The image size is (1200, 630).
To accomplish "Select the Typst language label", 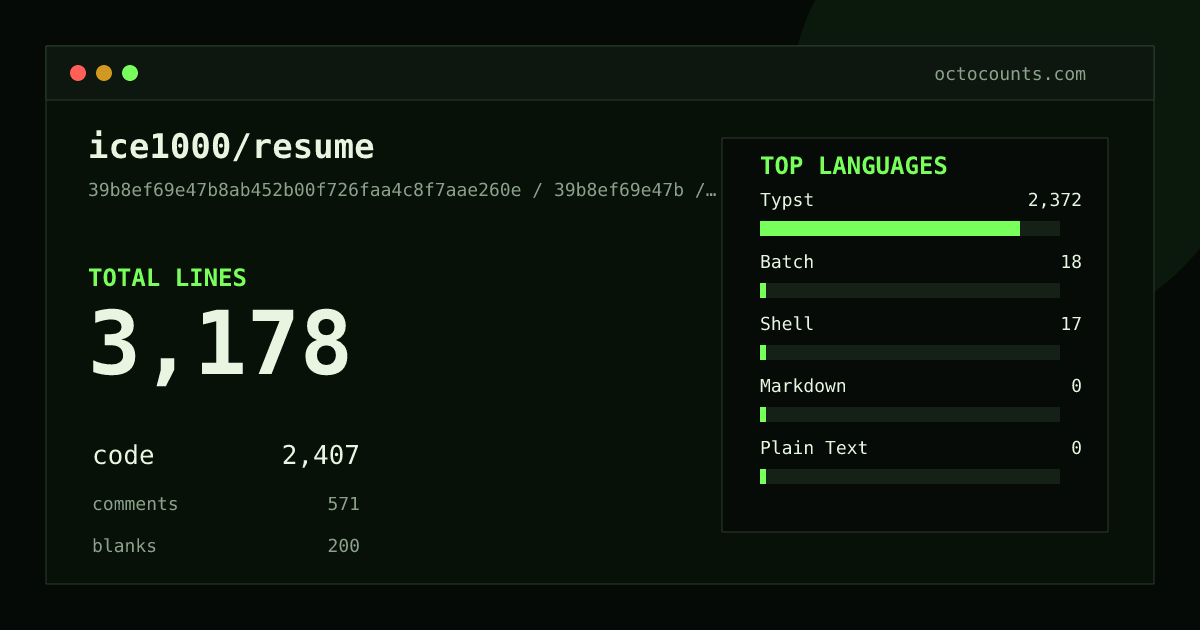I will pyautogui.click(x=787, y=200).
